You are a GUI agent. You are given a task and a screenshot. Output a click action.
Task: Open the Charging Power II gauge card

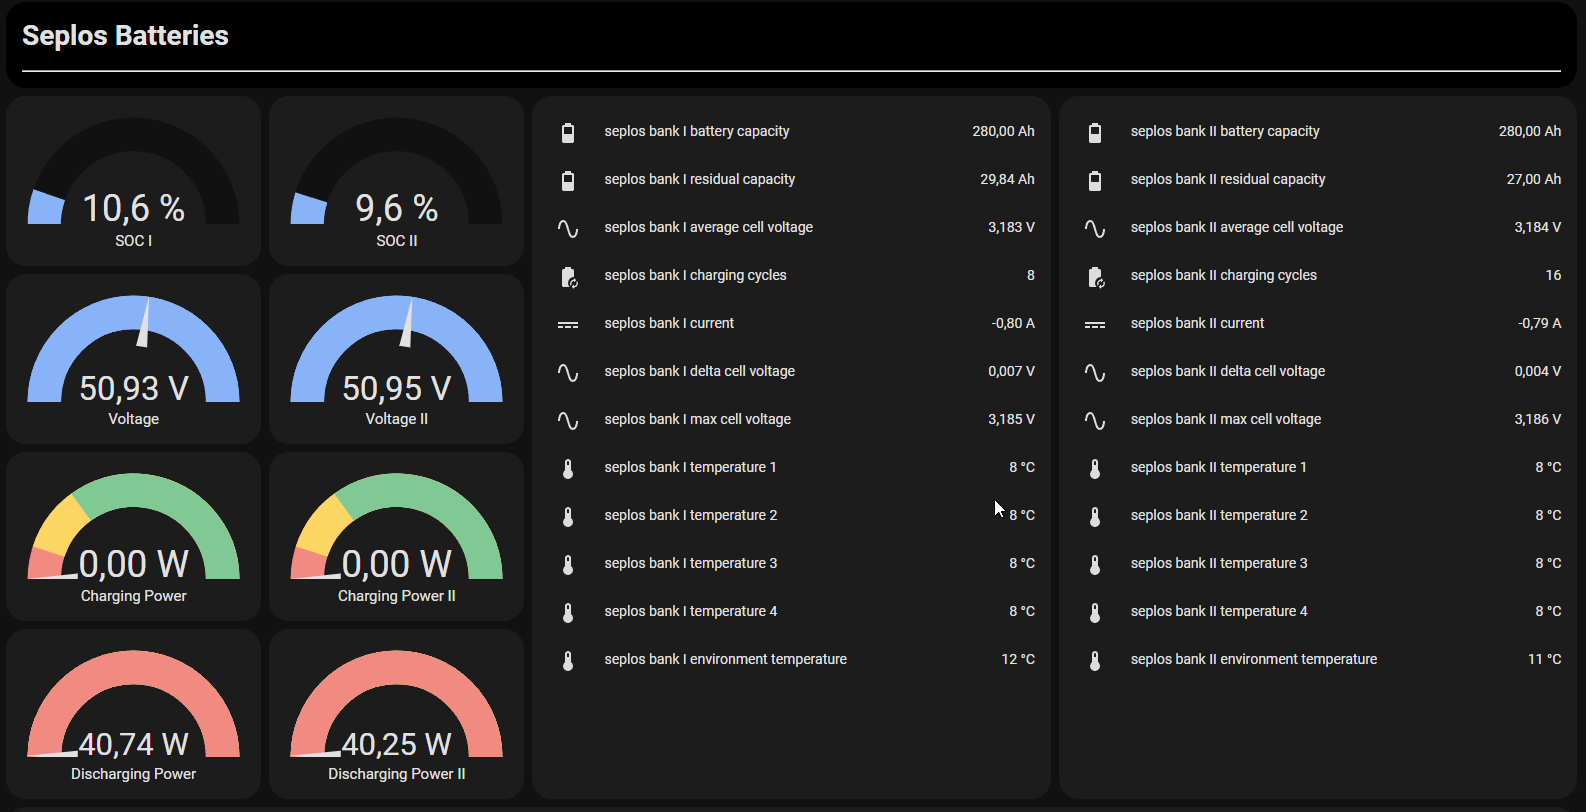396,536
